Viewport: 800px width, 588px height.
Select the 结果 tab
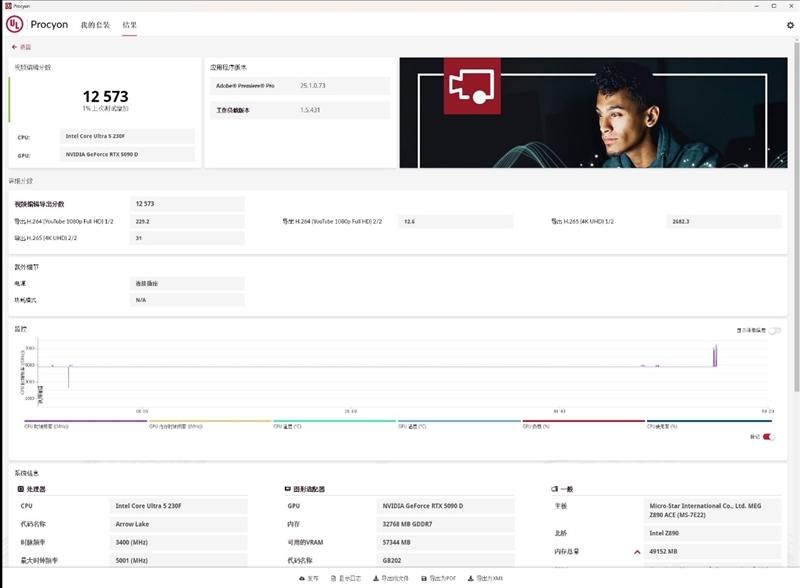coord(130,25)
